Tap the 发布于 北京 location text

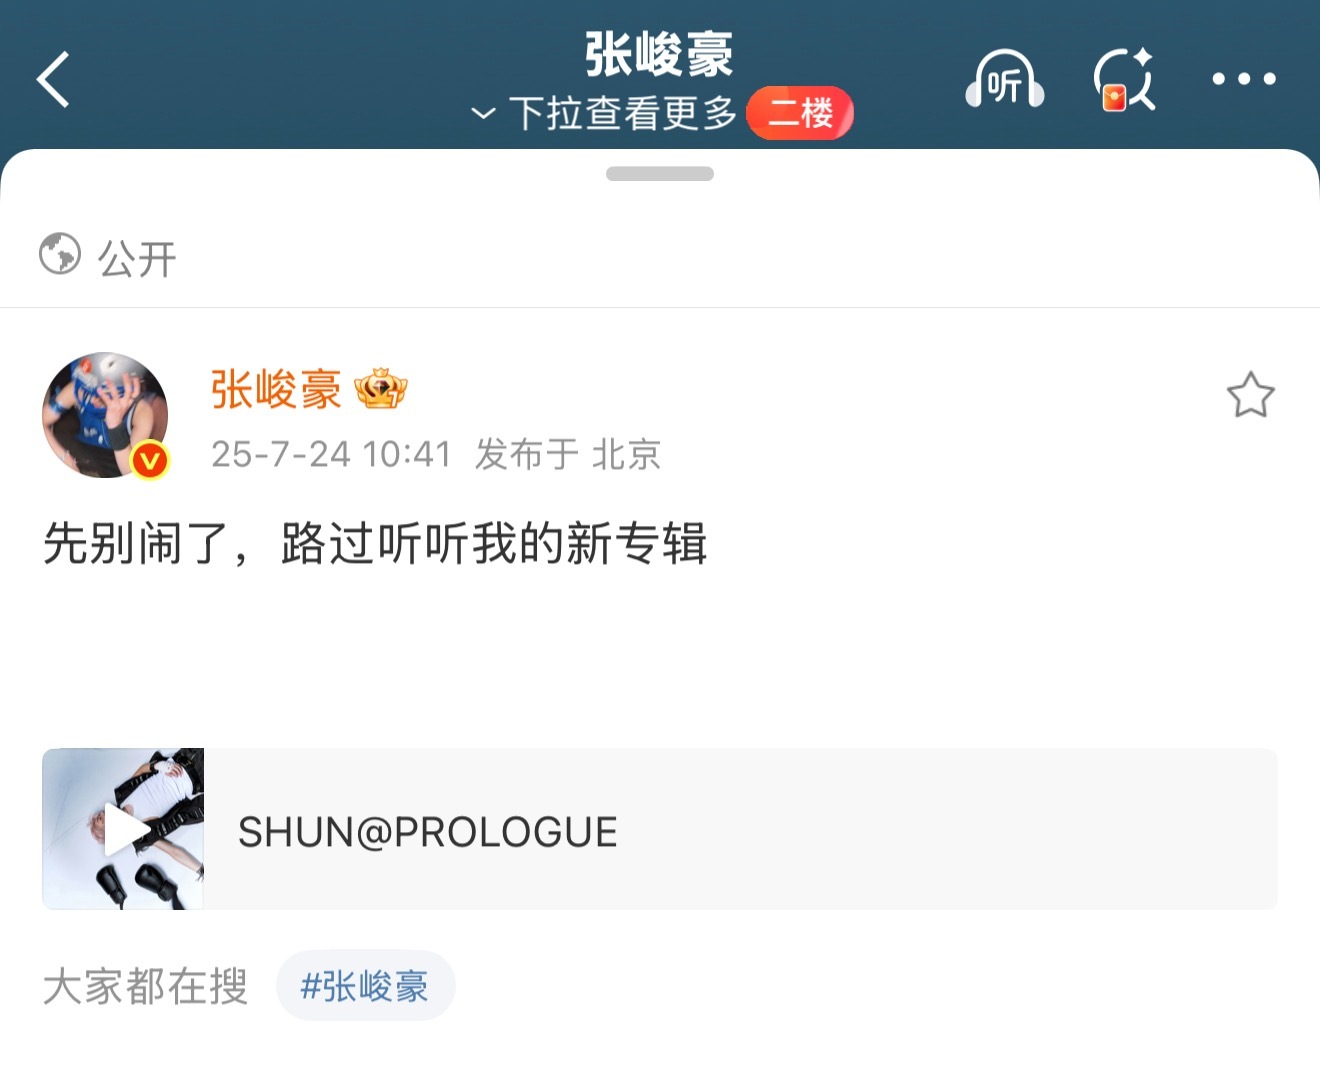(x=568, y=454)
